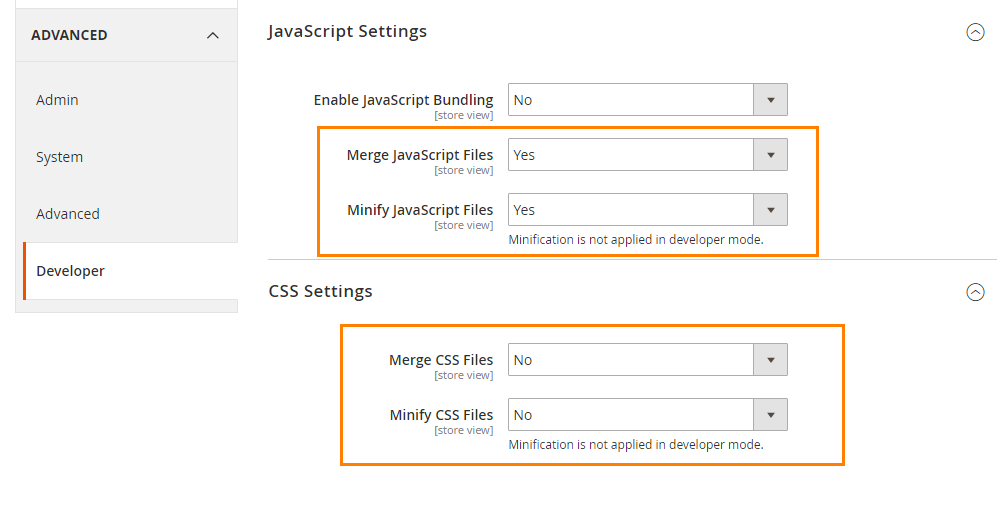Click the ADVANCED group header label
This screenshot has width=1005, height=512.
tap(69, 35)
